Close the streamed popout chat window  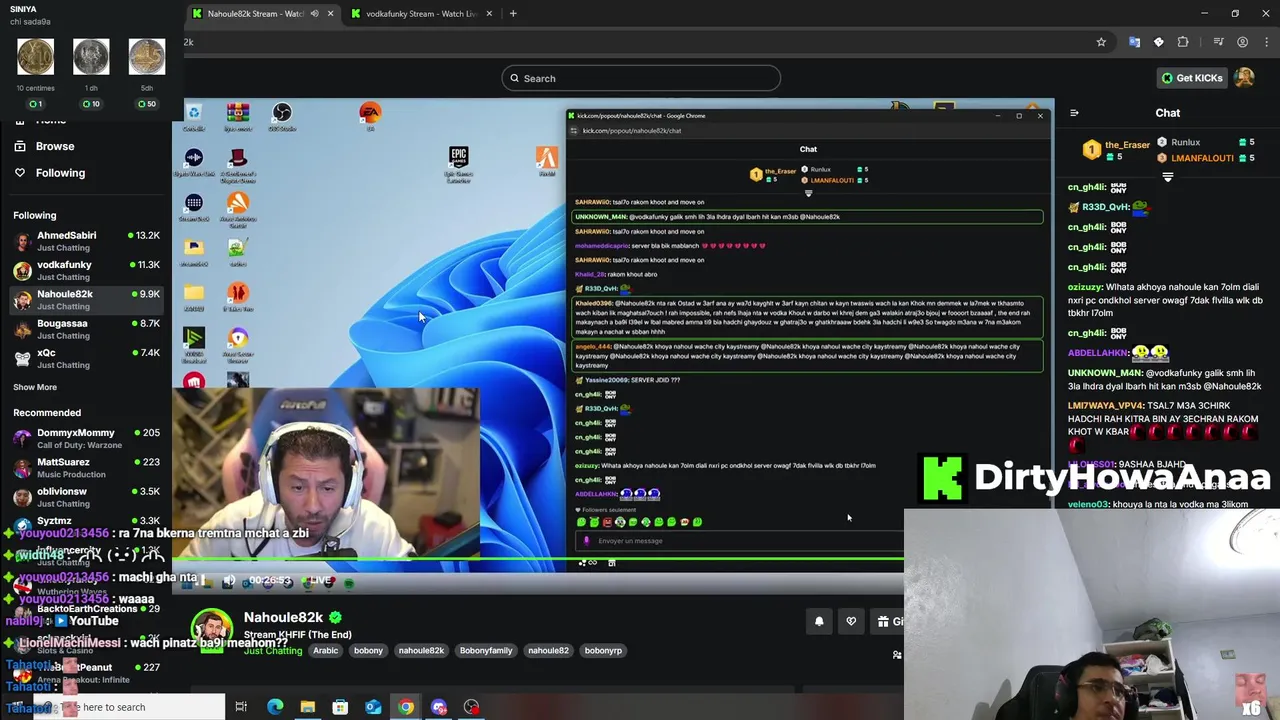click(x=1040, y=116)
